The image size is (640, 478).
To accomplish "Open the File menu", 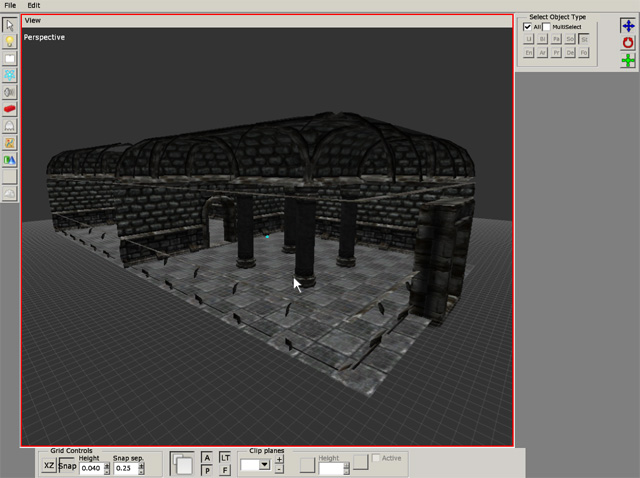I will (x=10, y=5).
